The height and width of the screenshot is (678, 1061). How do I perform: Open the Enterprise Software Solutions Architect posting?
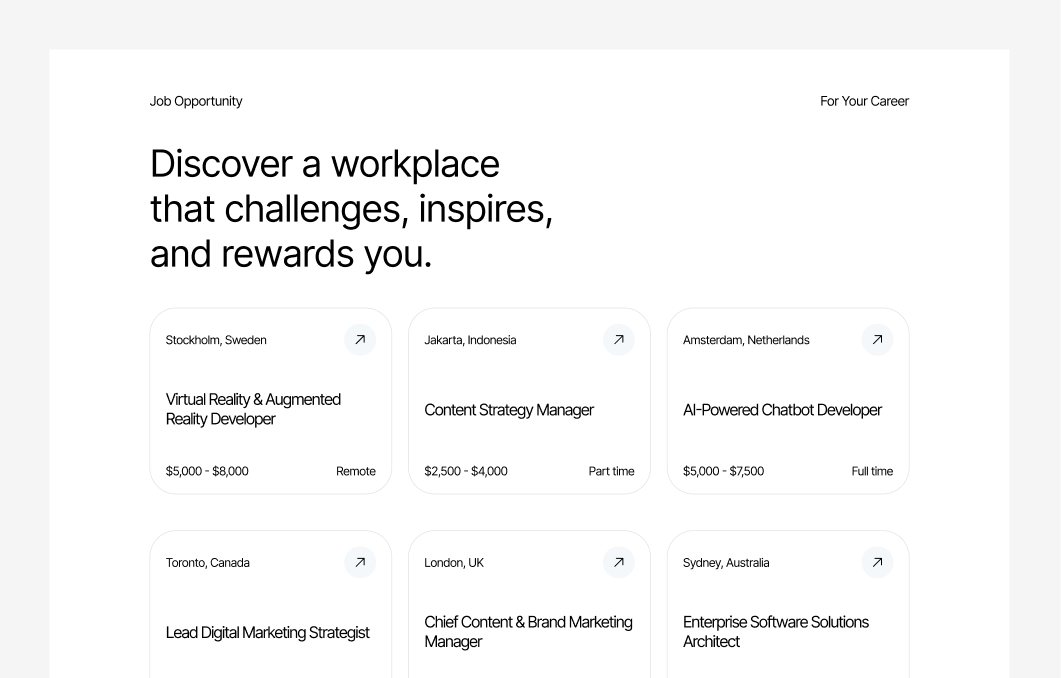(776, 632)
